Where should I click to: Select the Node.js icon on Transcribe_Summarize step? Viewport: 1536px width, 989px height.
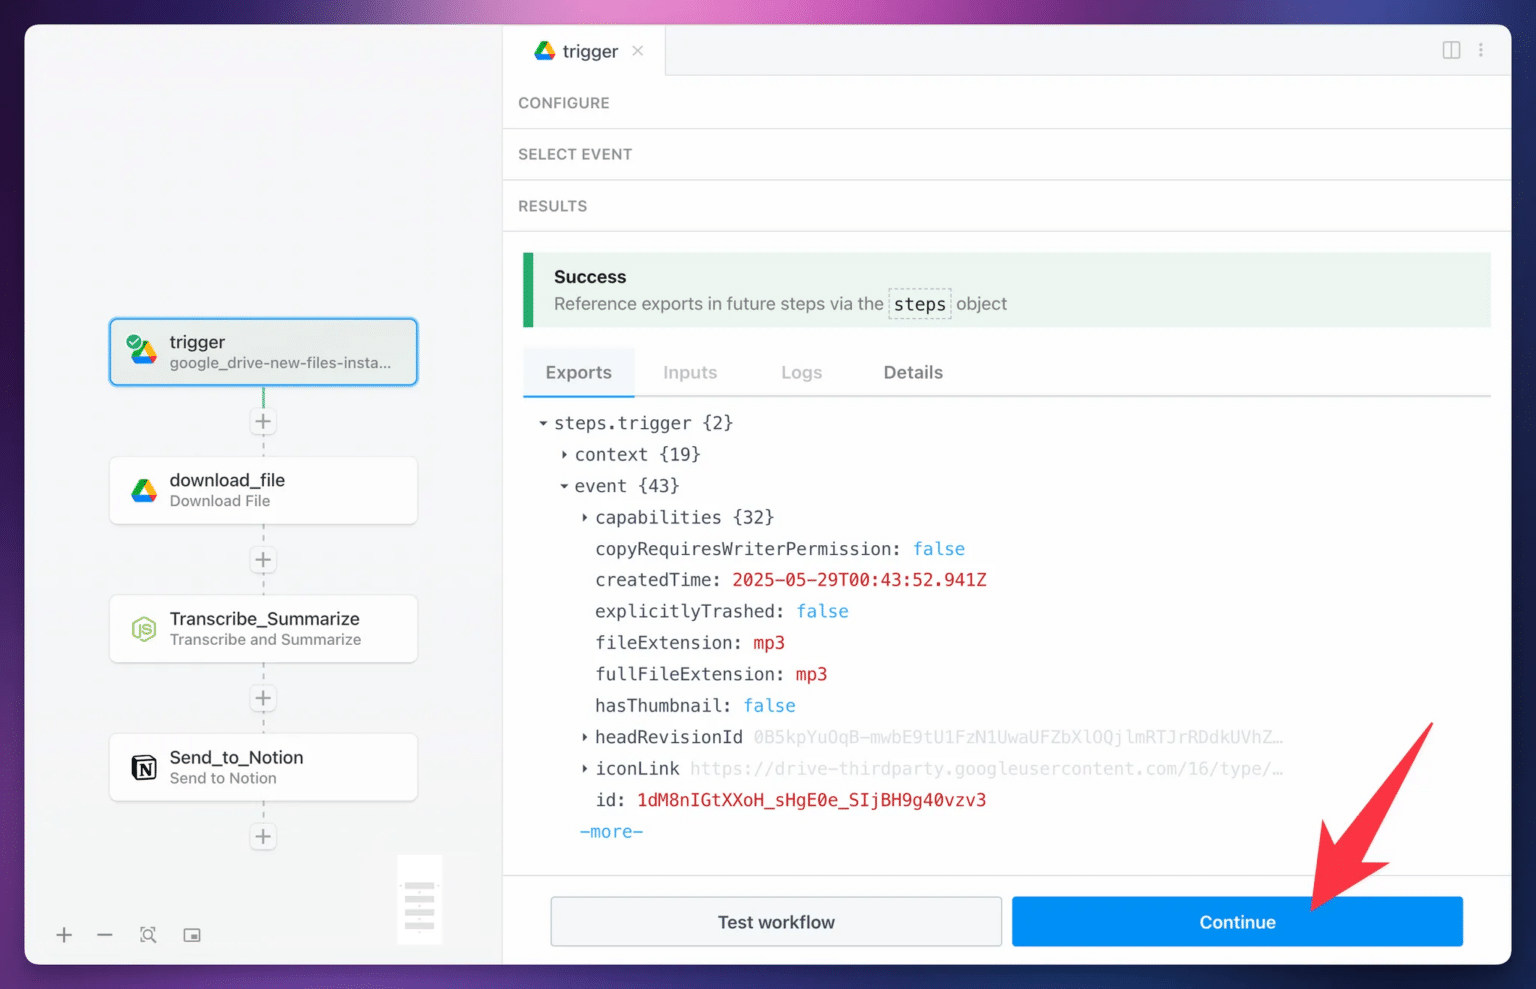click(x=143, y=629)
